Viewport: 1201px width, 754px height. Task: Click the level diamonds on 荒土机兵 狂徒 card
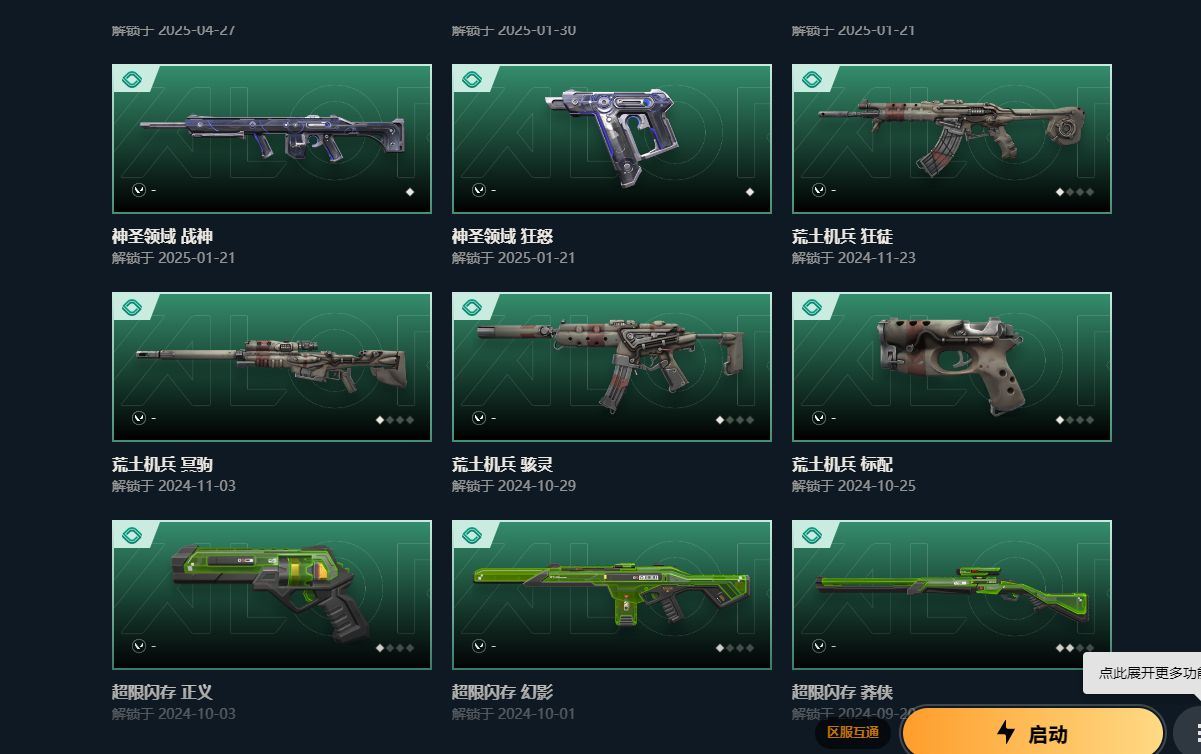pyautogui.click(x=1075, y=192)
